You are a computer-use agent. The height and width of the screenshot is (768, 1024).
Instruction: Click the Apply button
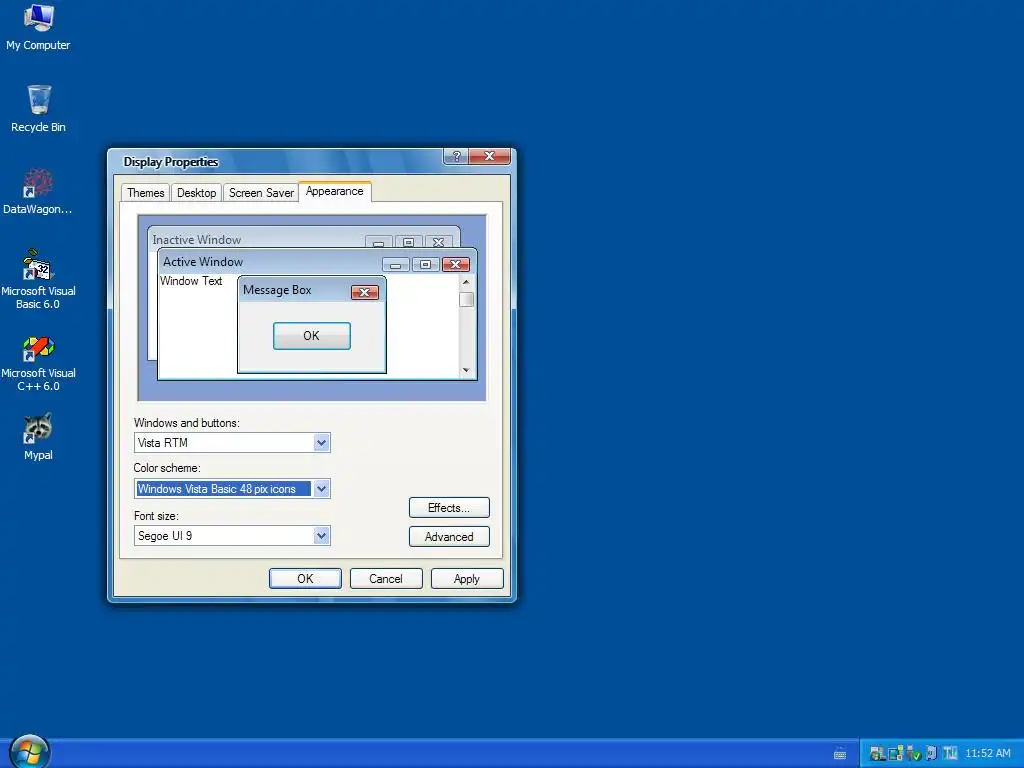click(x=467, y=579)
